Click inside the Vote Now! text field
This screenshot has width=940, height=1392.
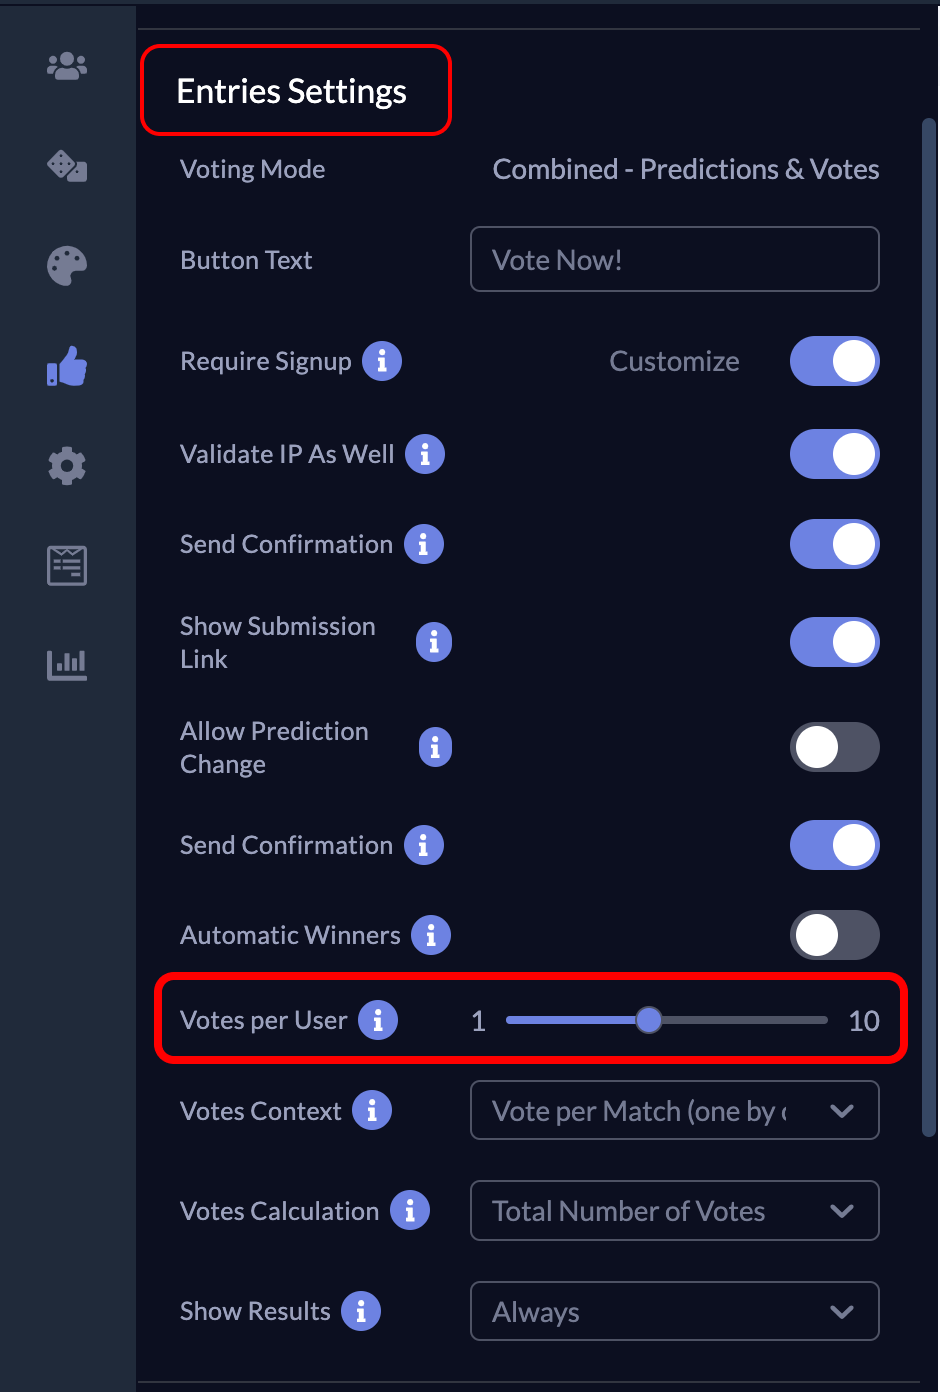(x=674, y=259)
